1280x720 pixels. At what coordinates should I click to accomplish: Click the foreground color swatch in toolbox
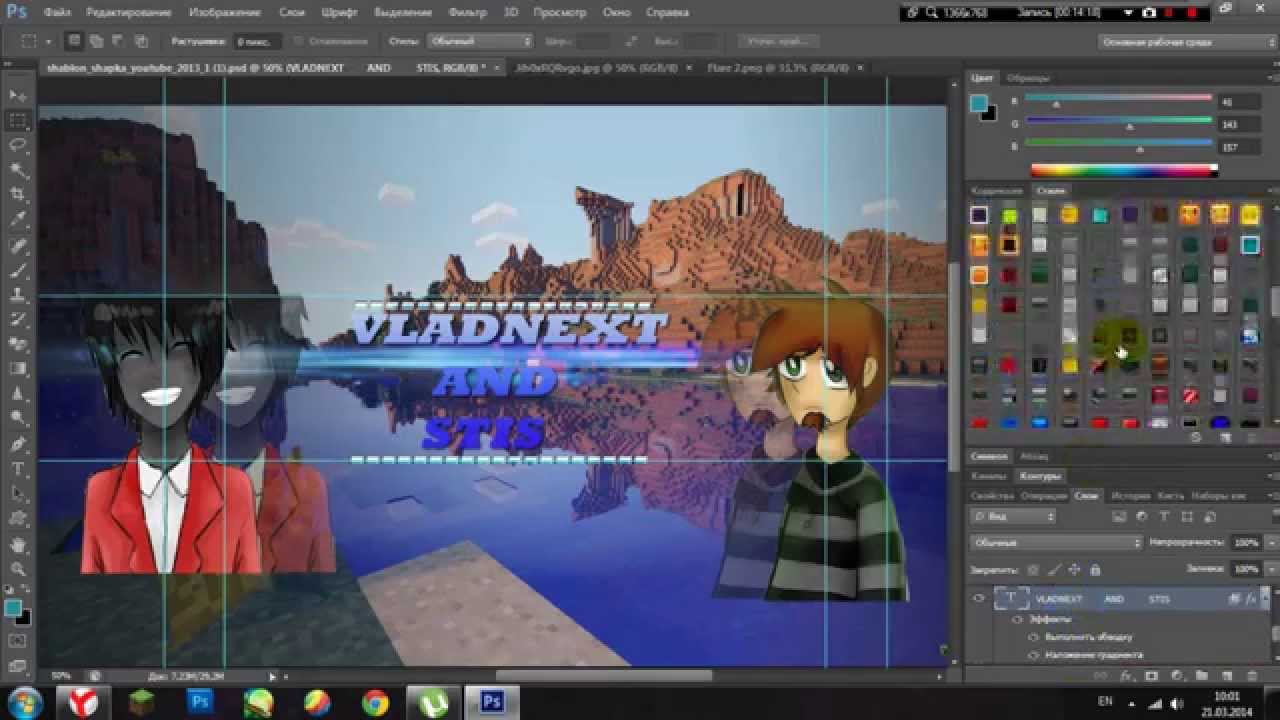(x=13, y=607)
